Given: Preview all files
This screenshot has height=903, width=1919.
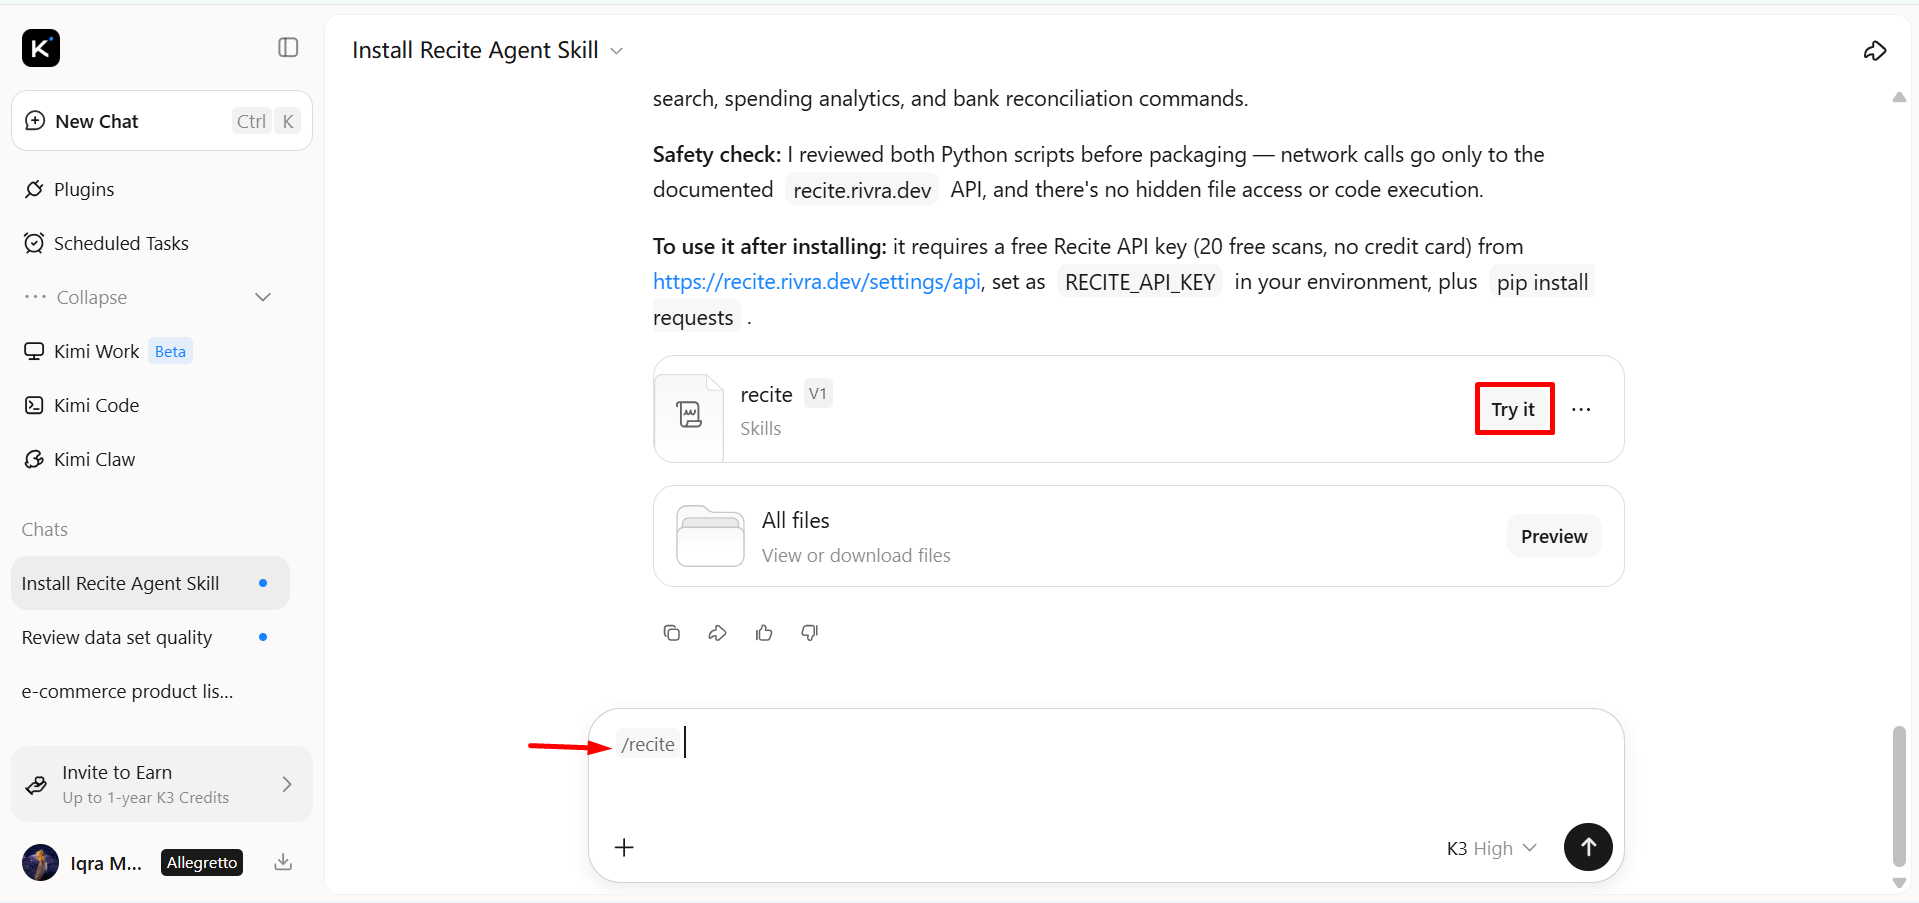Looking at the screenshot, I should 1554,536.
